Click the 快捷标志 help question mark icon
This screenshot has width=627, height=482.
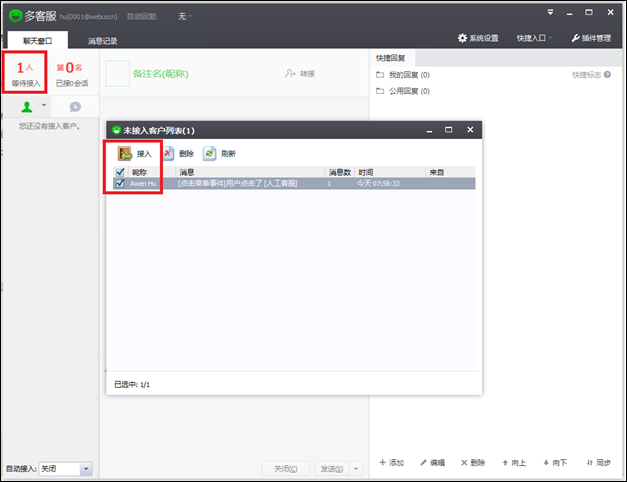(607, 75)
